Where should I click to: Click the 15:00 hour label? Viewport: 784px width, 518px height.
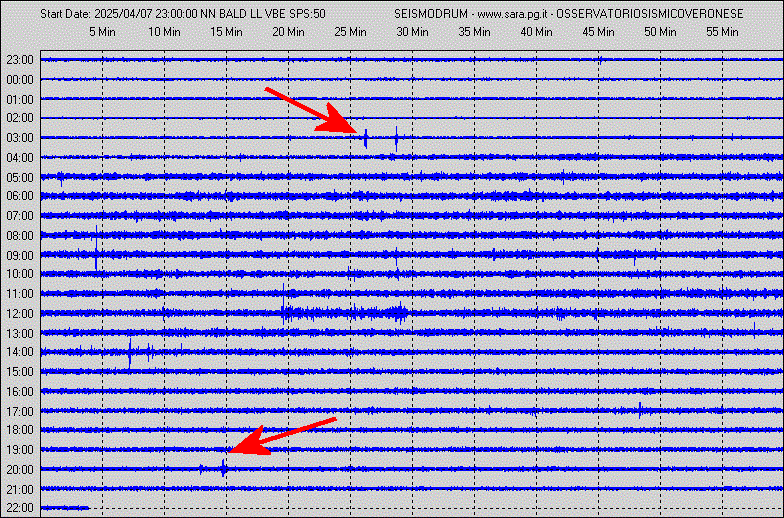[x=20, y=372]
